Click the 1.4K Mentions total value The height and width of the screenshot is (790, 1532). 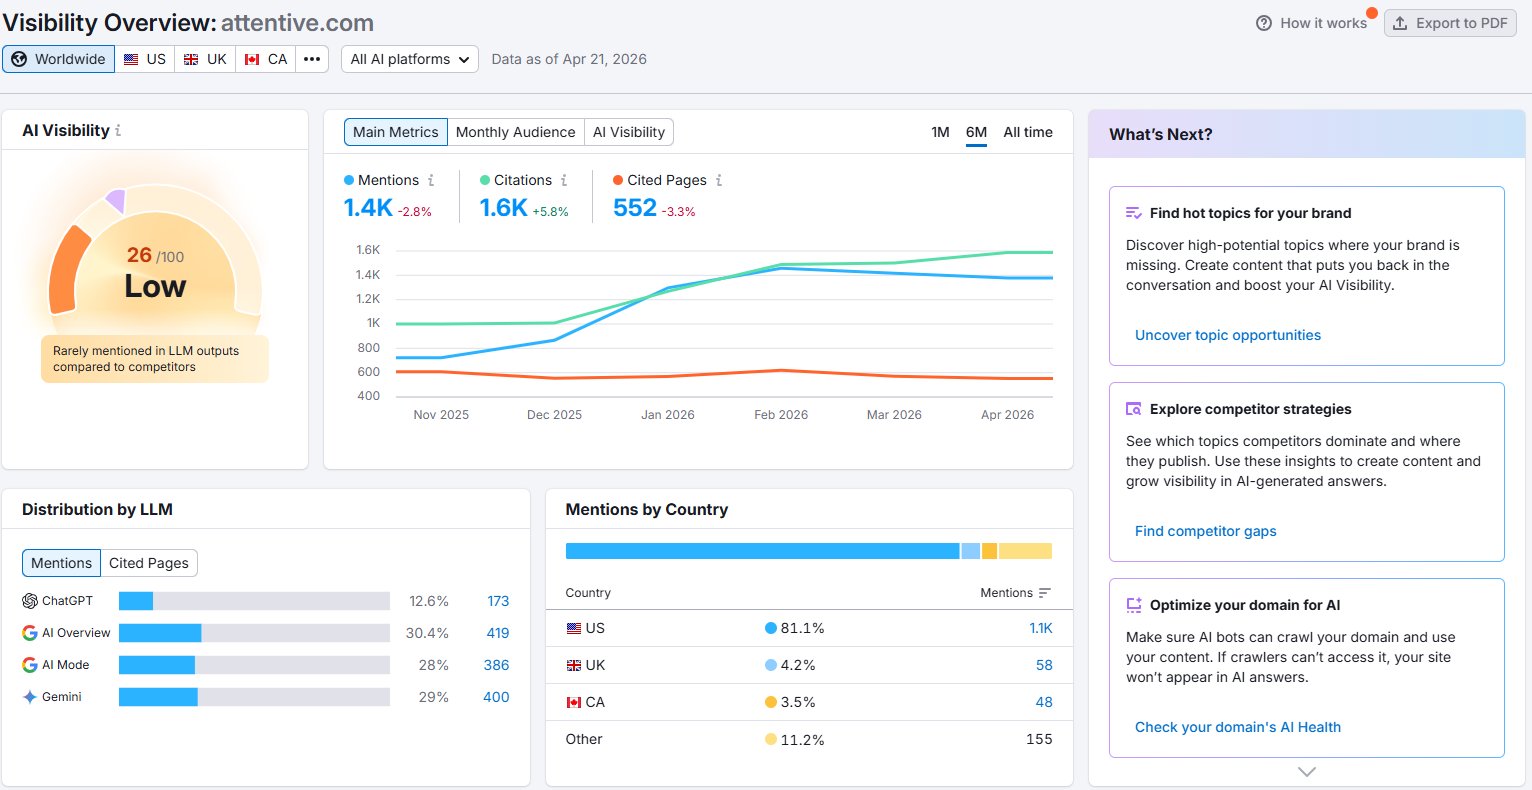click(368, 207)
